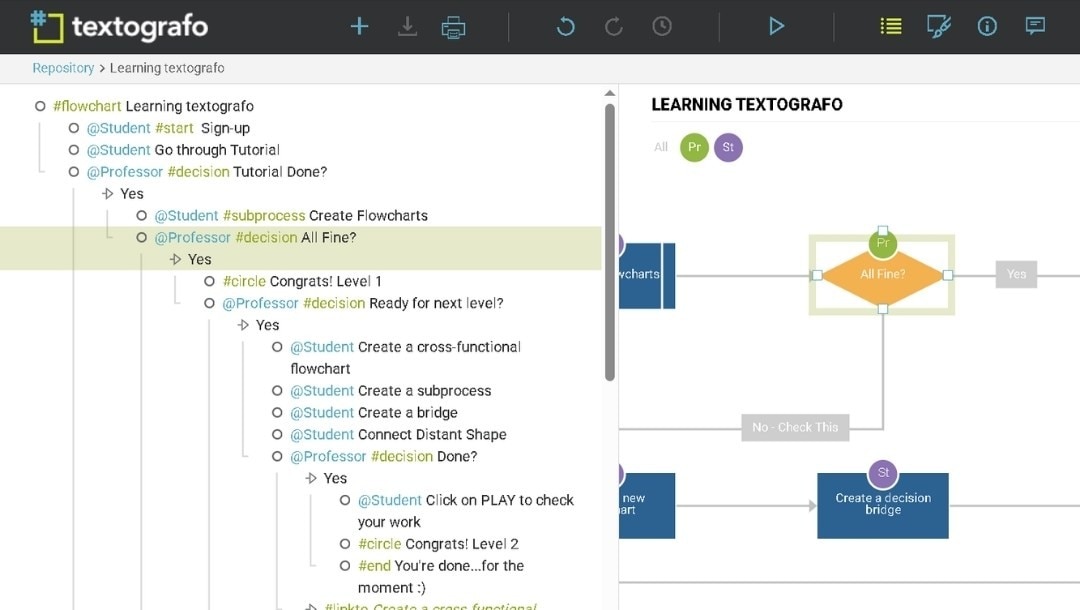Click the Yes connector label in diagram
1080x610 pixels.
[1016, 274]
